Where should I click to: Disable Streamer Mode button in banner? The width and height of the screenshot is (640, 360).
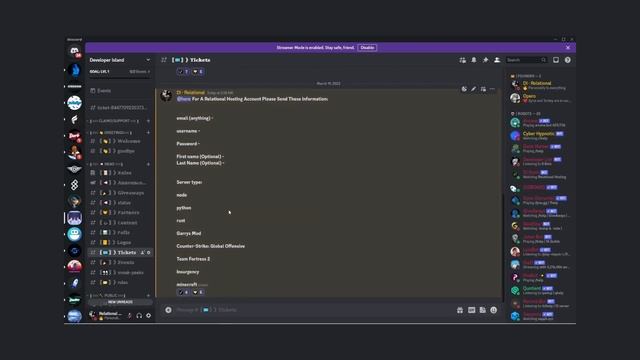(x=367, y=48)
